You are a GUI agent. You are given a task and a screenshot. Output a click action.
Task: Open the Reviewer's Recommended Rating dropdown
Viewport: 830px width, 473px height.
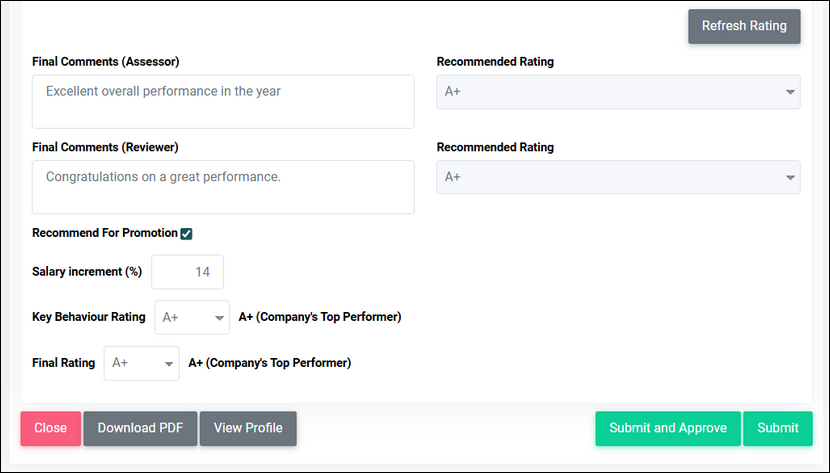[x=618, y=177]
